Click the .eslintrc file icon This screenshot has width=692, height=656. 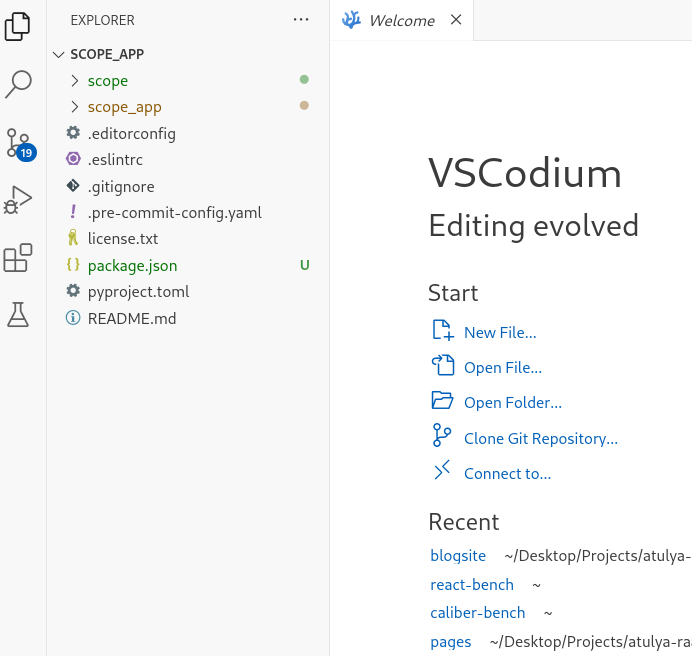73,158
